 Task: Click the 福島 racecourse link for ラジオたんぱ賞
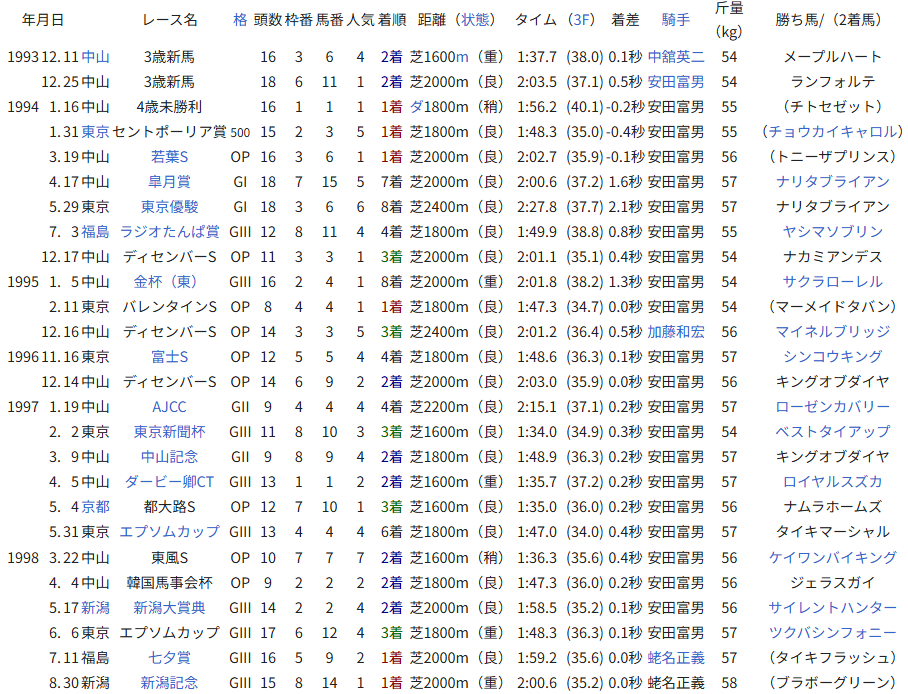point(96,232)
